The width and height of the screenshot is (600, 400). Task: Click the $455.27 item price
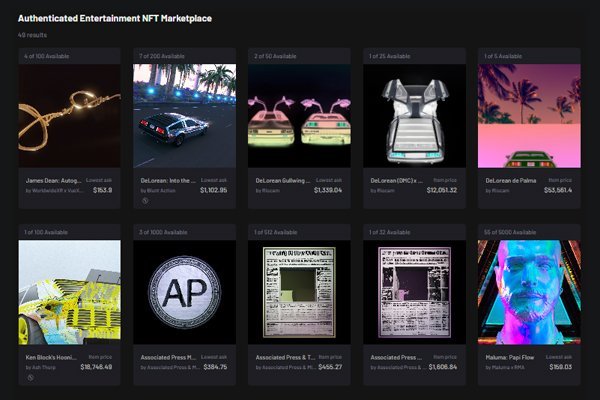330,367
